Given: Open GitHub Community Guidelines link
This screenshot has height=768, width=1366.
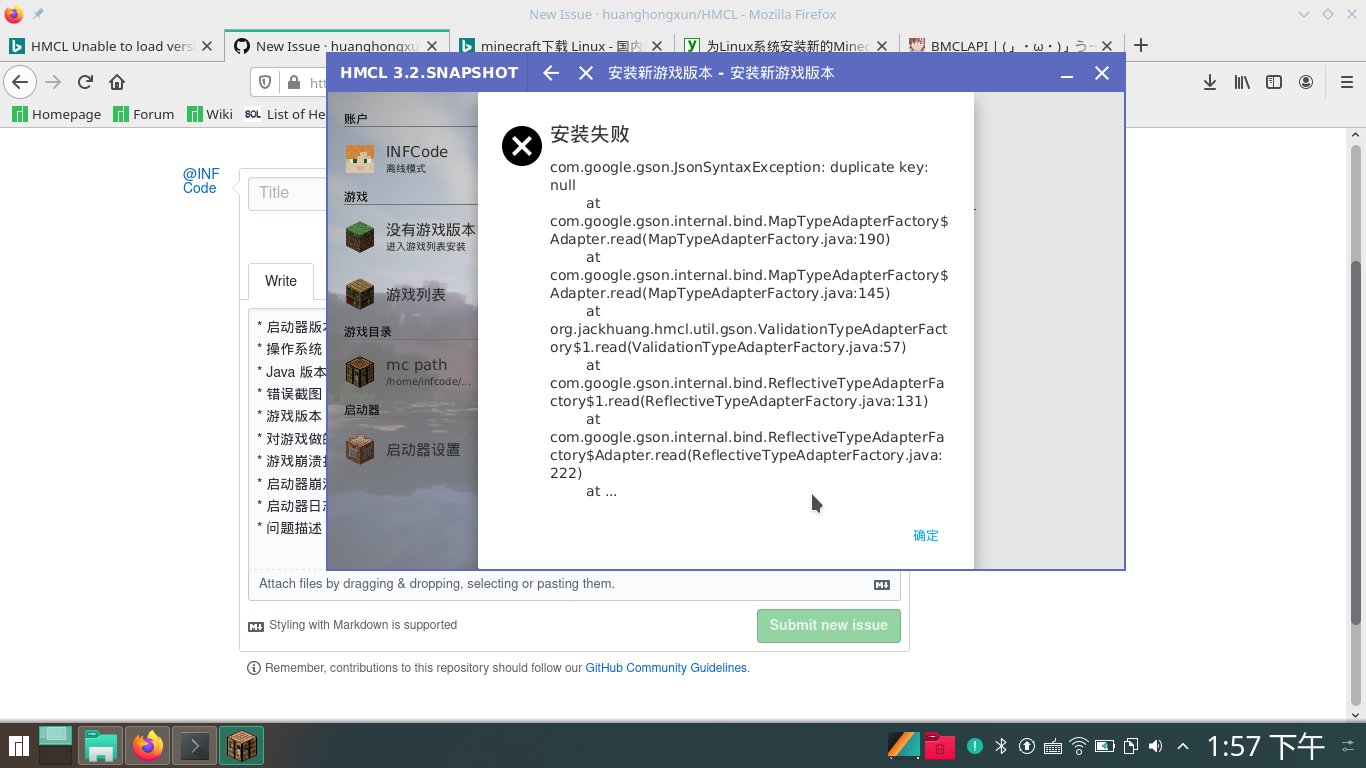Looking at the screenshot, I should [x=666, y=668].
